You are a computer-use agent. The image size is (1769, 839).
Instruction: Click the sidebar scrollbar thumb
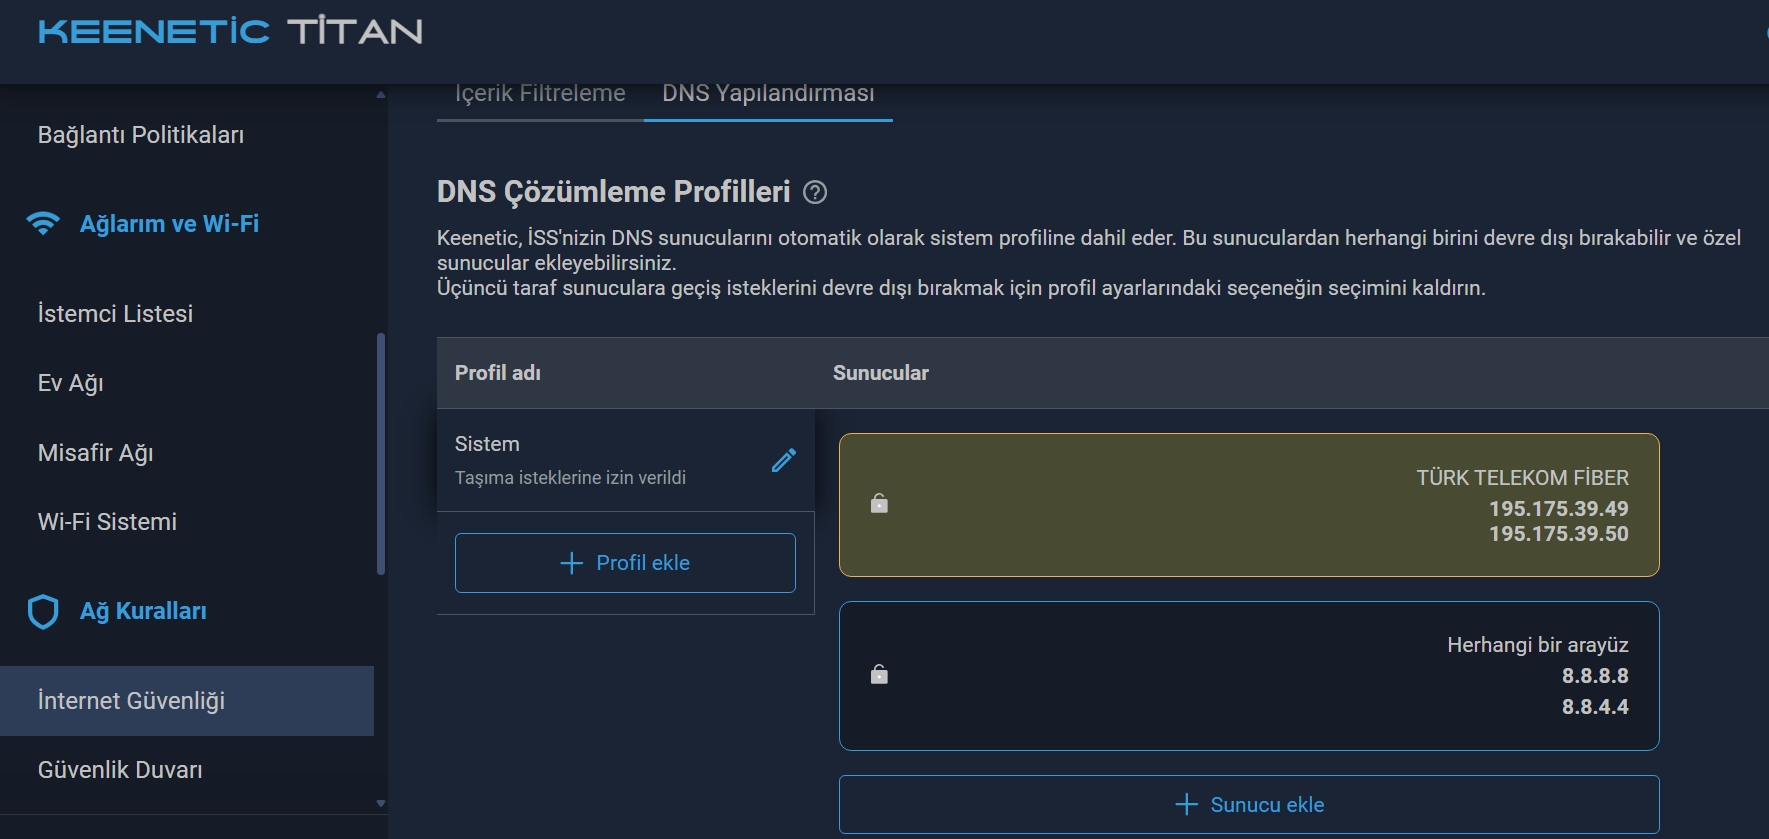click(380, 454)
